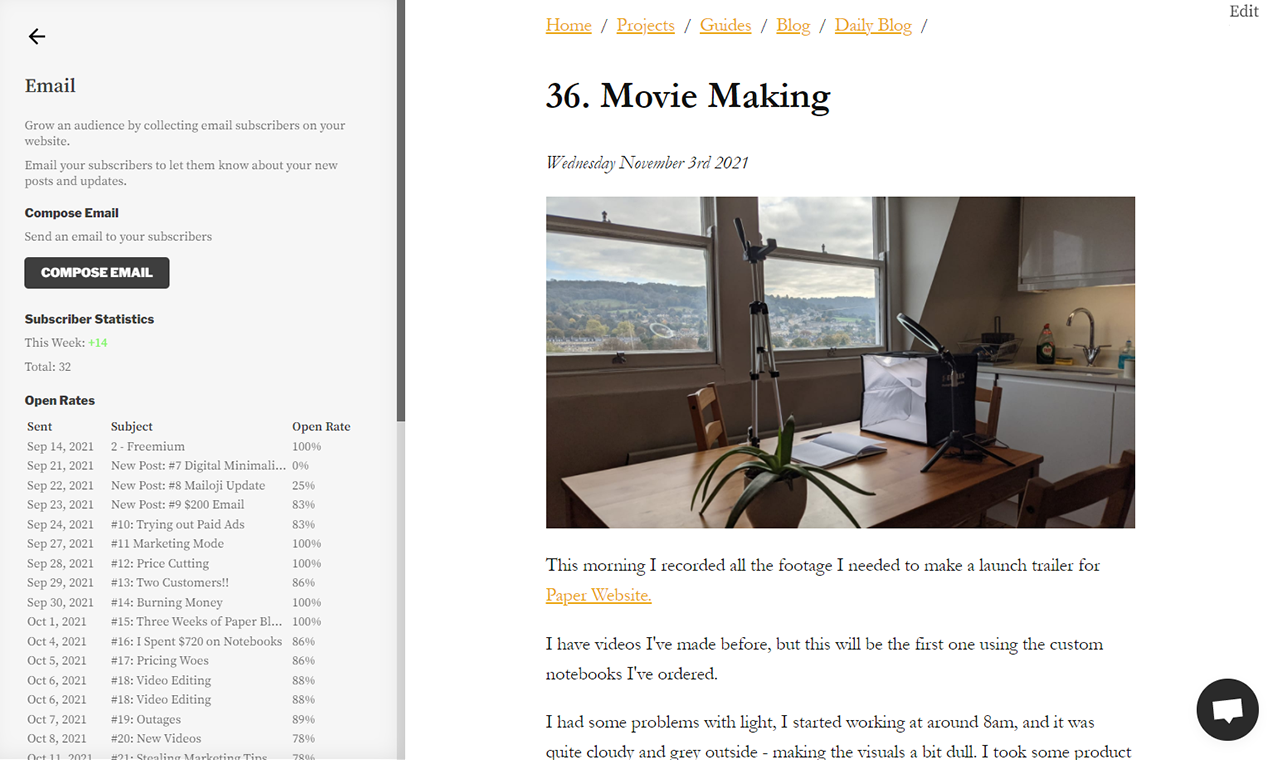Open the Paper Website link

(597, 595)
